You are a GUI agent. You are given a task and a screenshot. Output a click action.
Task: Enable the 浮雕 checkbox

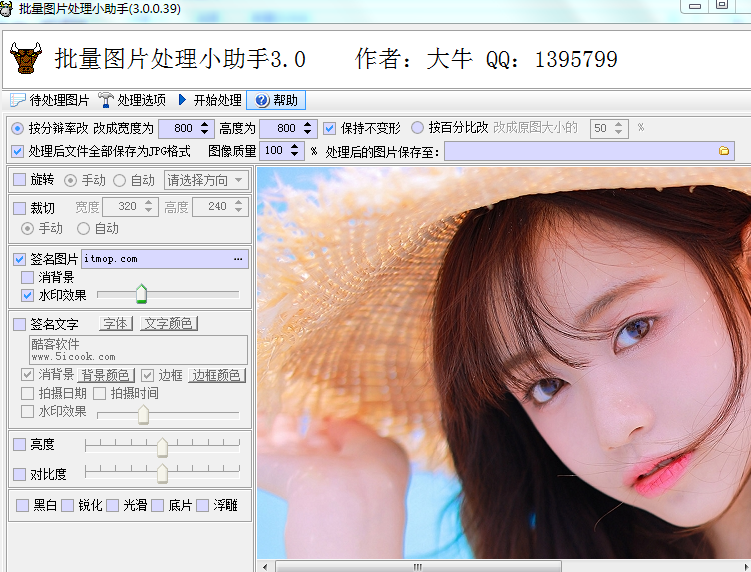203,505
